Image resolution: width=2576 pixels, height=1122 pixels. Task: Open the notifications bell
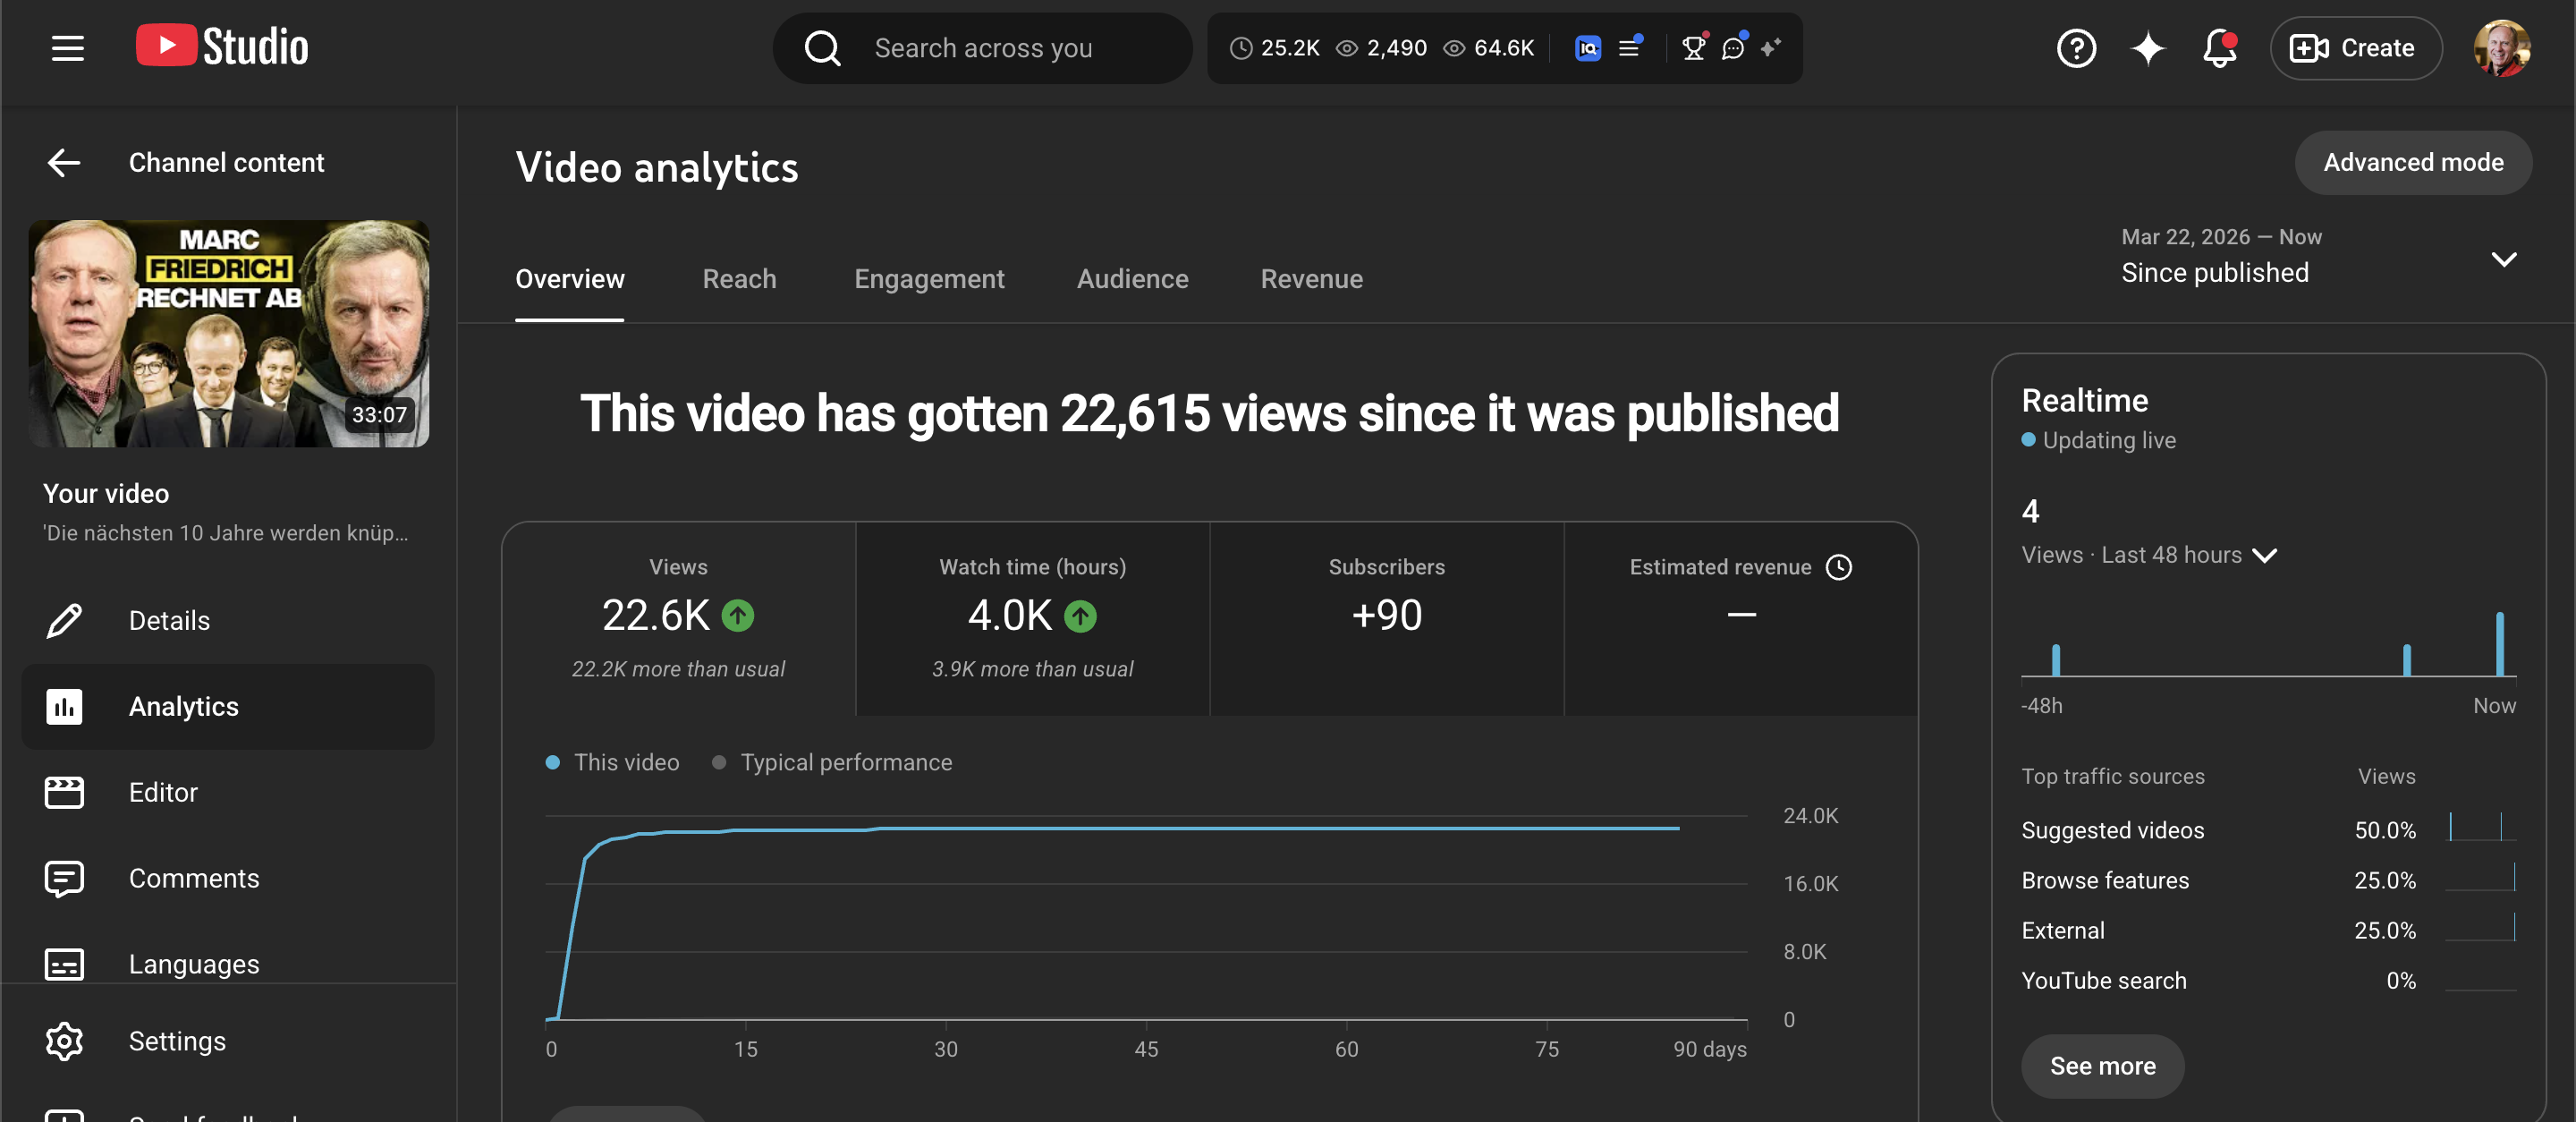pos(2219,48)
